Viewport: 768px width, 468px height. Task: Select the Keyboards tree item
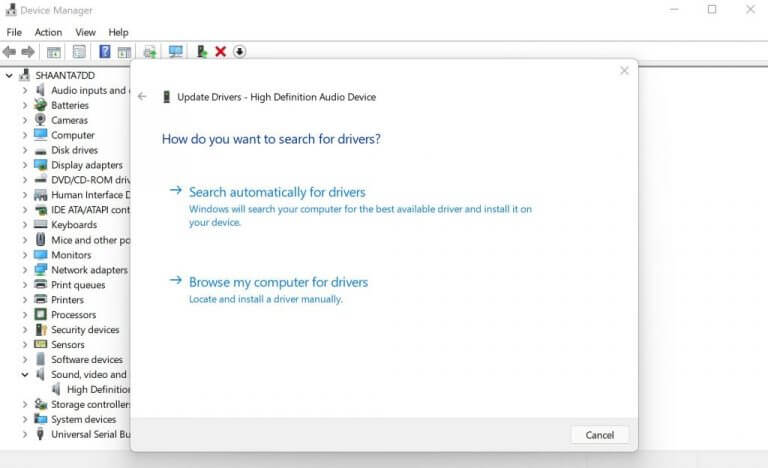tap(73, 225)
